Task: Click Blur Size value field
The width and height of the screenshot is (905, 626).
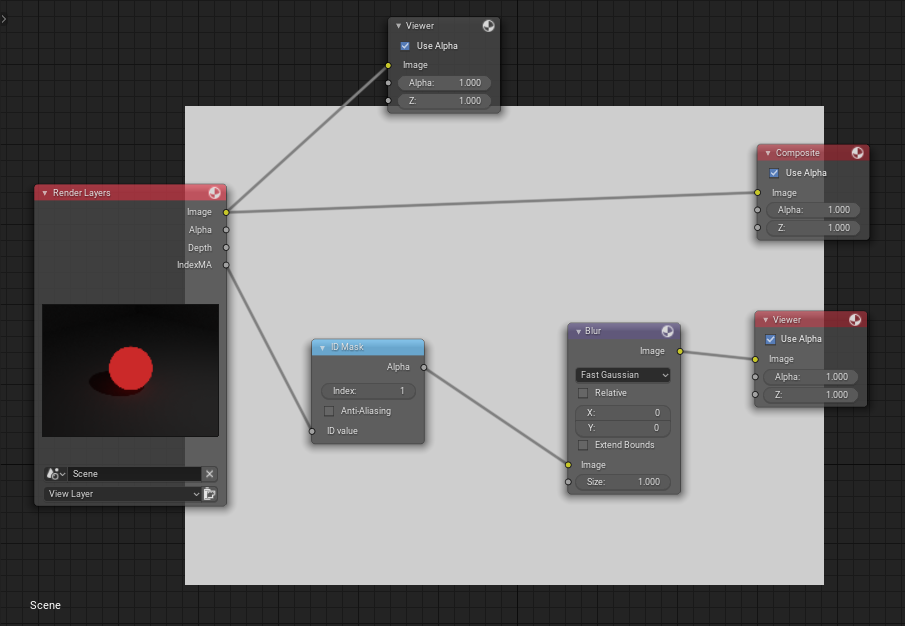Action: coord(623,482)
